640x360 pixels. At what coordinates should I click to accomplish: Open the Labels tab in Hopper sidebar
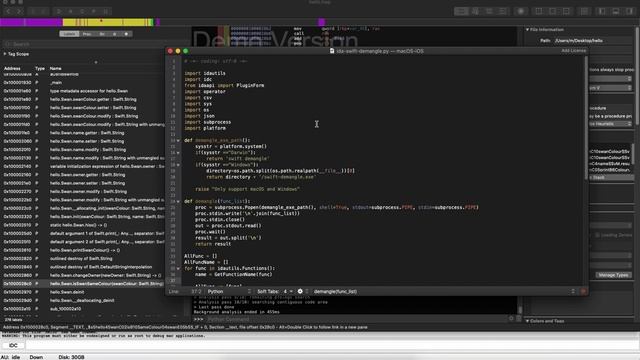tap(69, 34)
